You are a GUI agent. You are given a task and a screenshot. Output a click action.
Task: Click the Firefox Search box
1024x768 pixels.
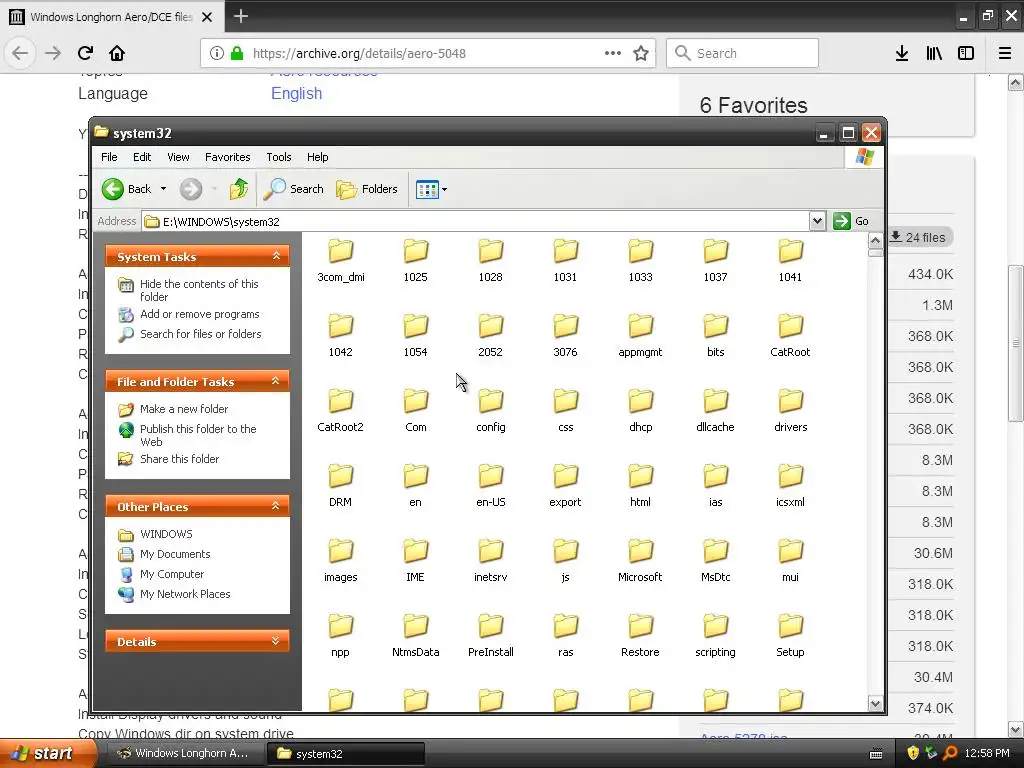click(x=742, y=53)
